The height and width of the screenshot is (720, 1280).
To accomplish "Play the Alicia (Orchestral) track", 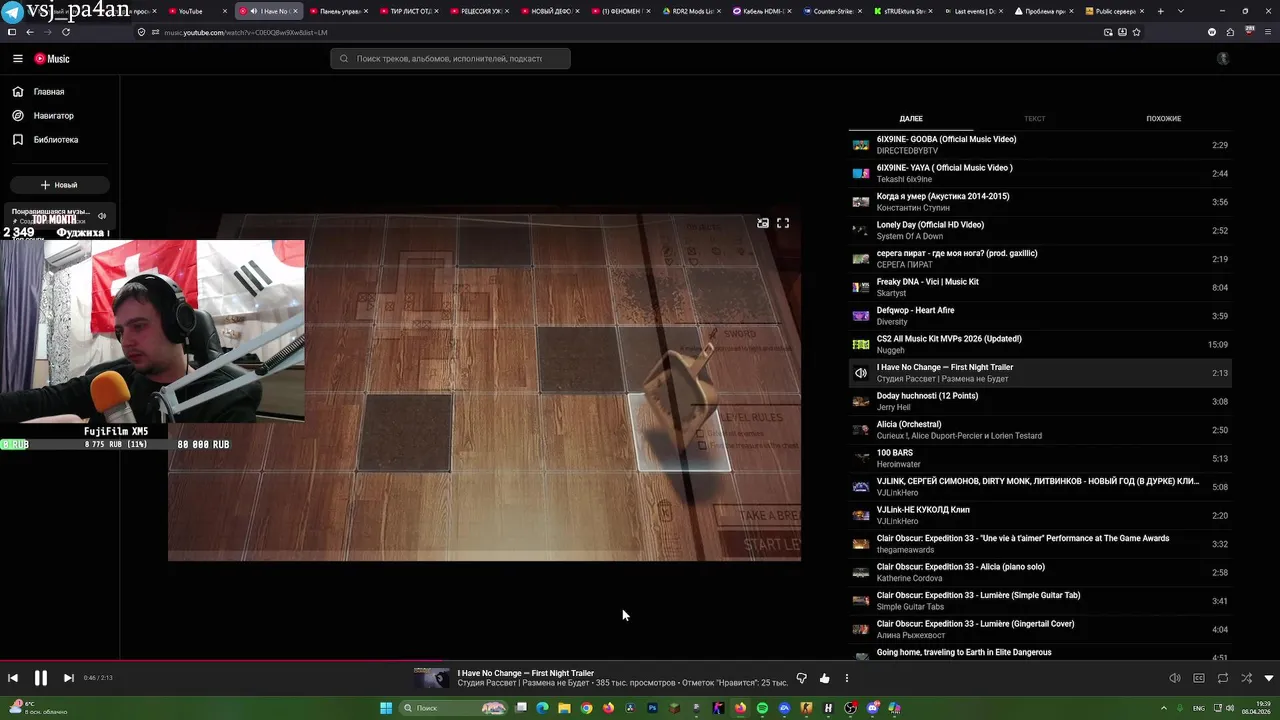I will [x=1040, y=430].
